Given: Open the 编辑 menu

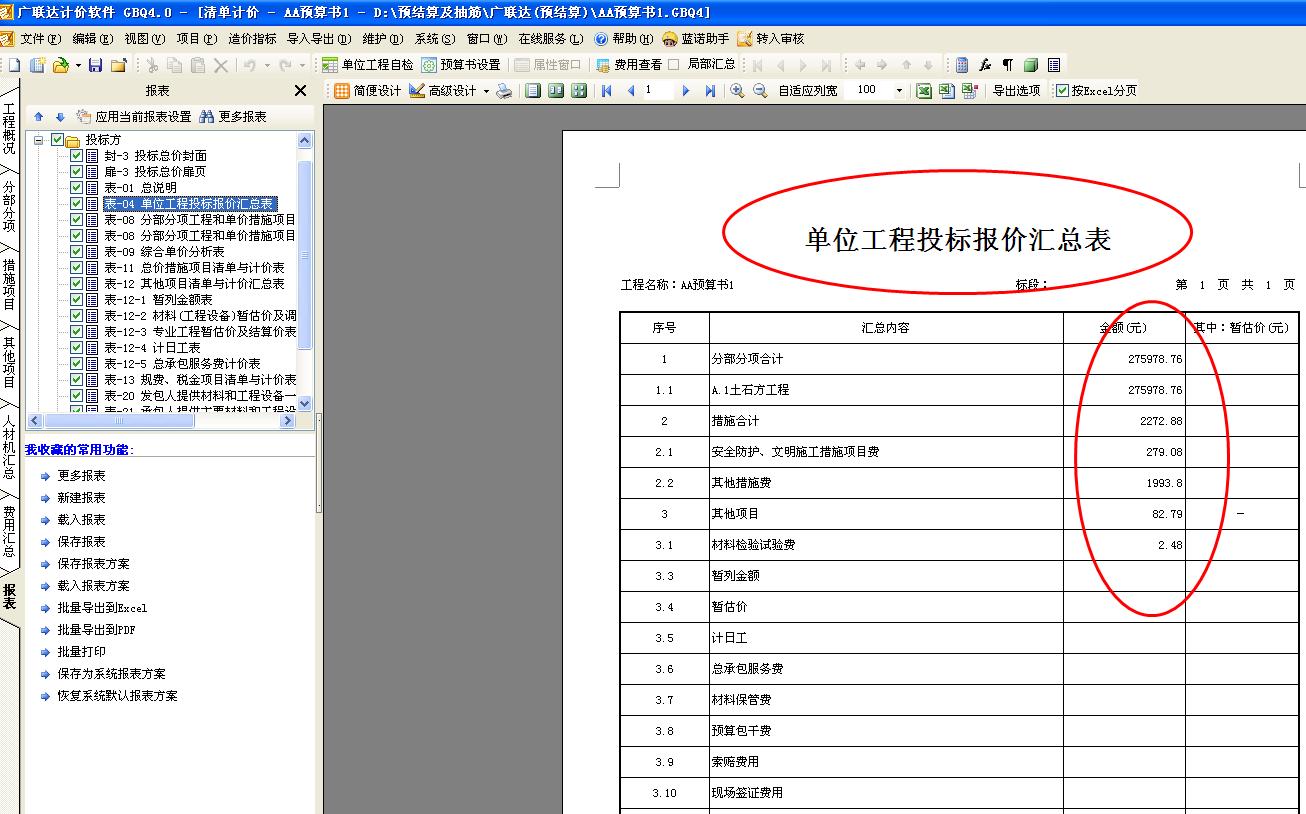Looking at the screenshot, I should (92, 39).
